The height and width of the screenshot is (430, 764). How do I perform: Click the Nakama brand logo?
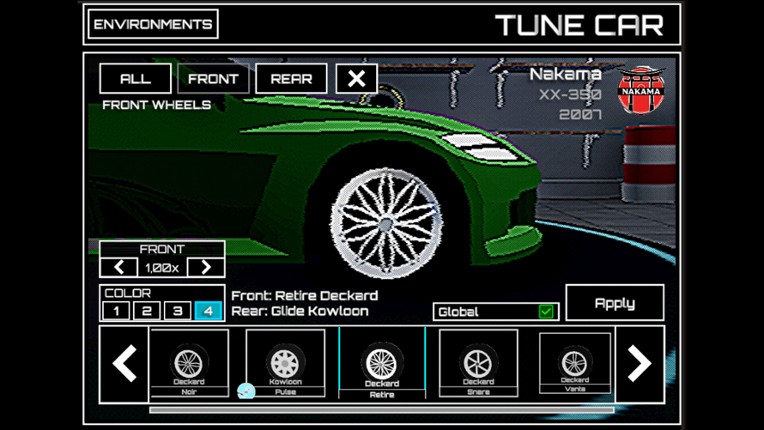click(x=641, y=90)
